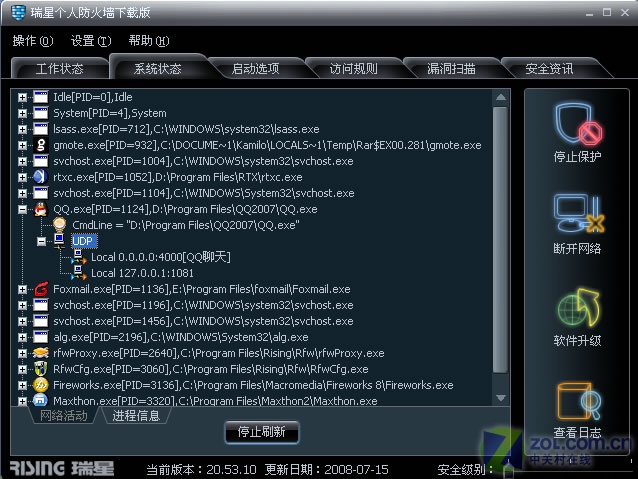Click the alg.exe process window icon

(x=41, y=337)
